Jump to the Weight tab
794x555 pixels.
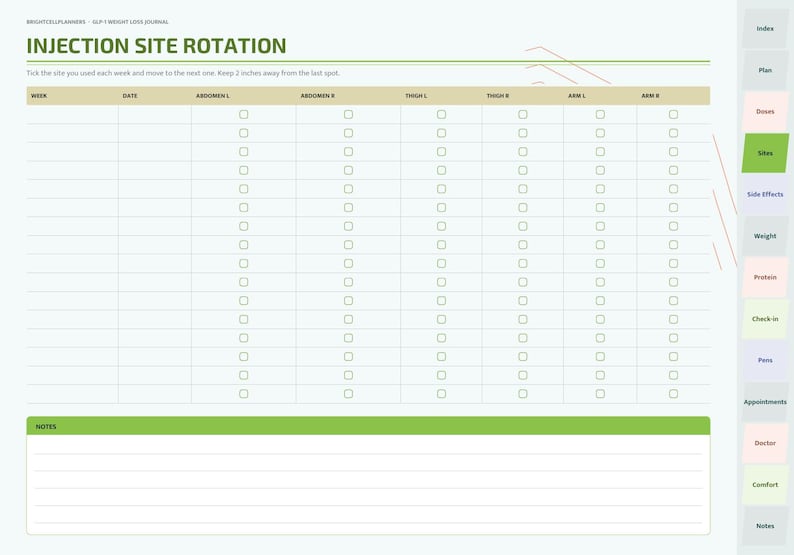[x=765, y=236]
